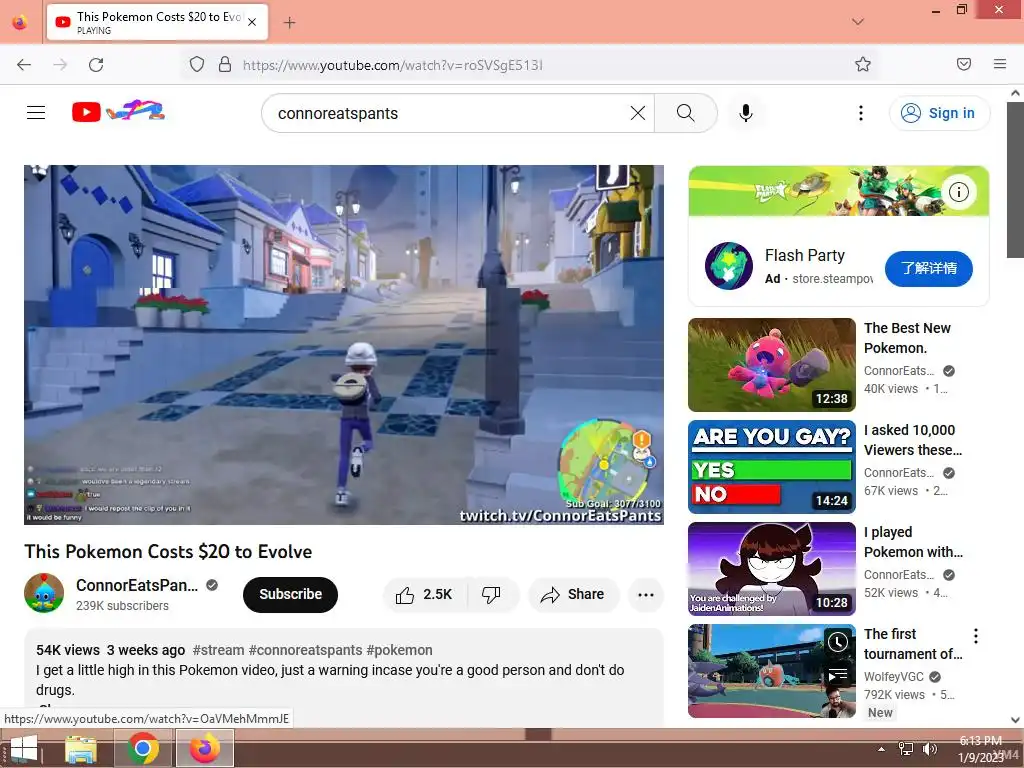
Task: Open Flash Party ad info icon
Action: coord(959,191)
